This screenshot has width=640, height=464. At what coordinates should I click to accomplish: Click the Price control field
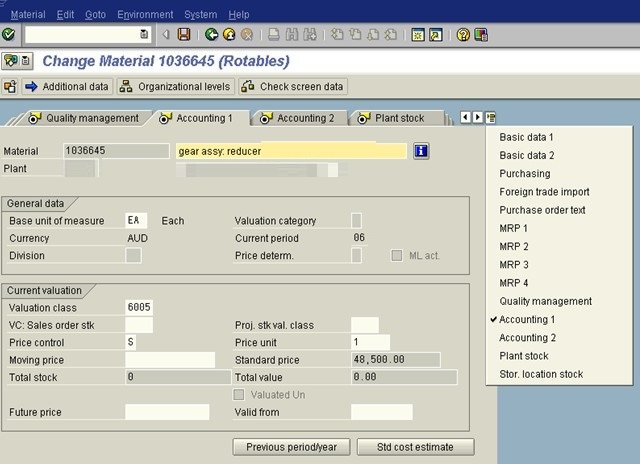coord(131,342)
